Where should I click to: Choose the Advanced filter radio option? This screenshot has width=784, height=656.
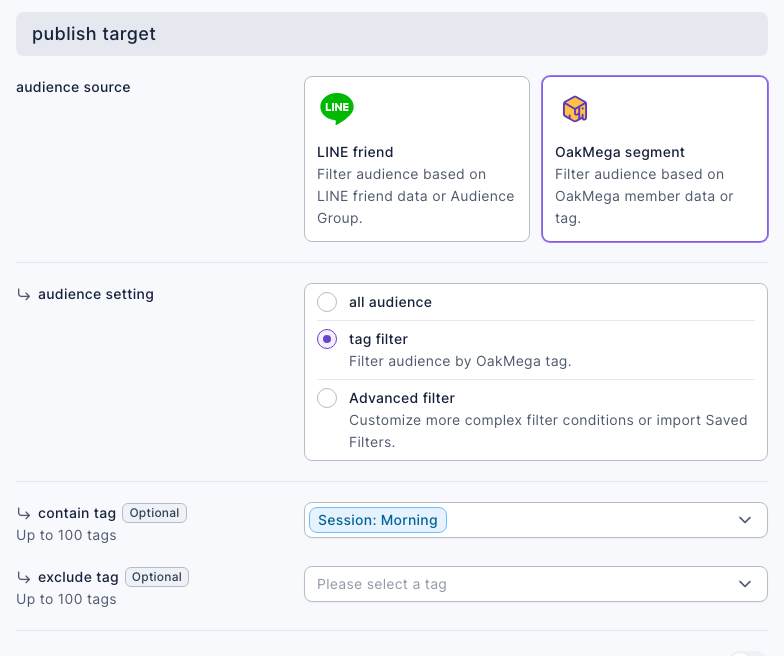[327, 398]
